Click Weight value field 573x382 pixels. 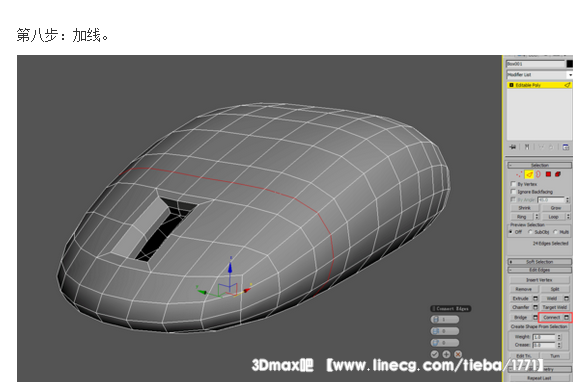[544, 337]
